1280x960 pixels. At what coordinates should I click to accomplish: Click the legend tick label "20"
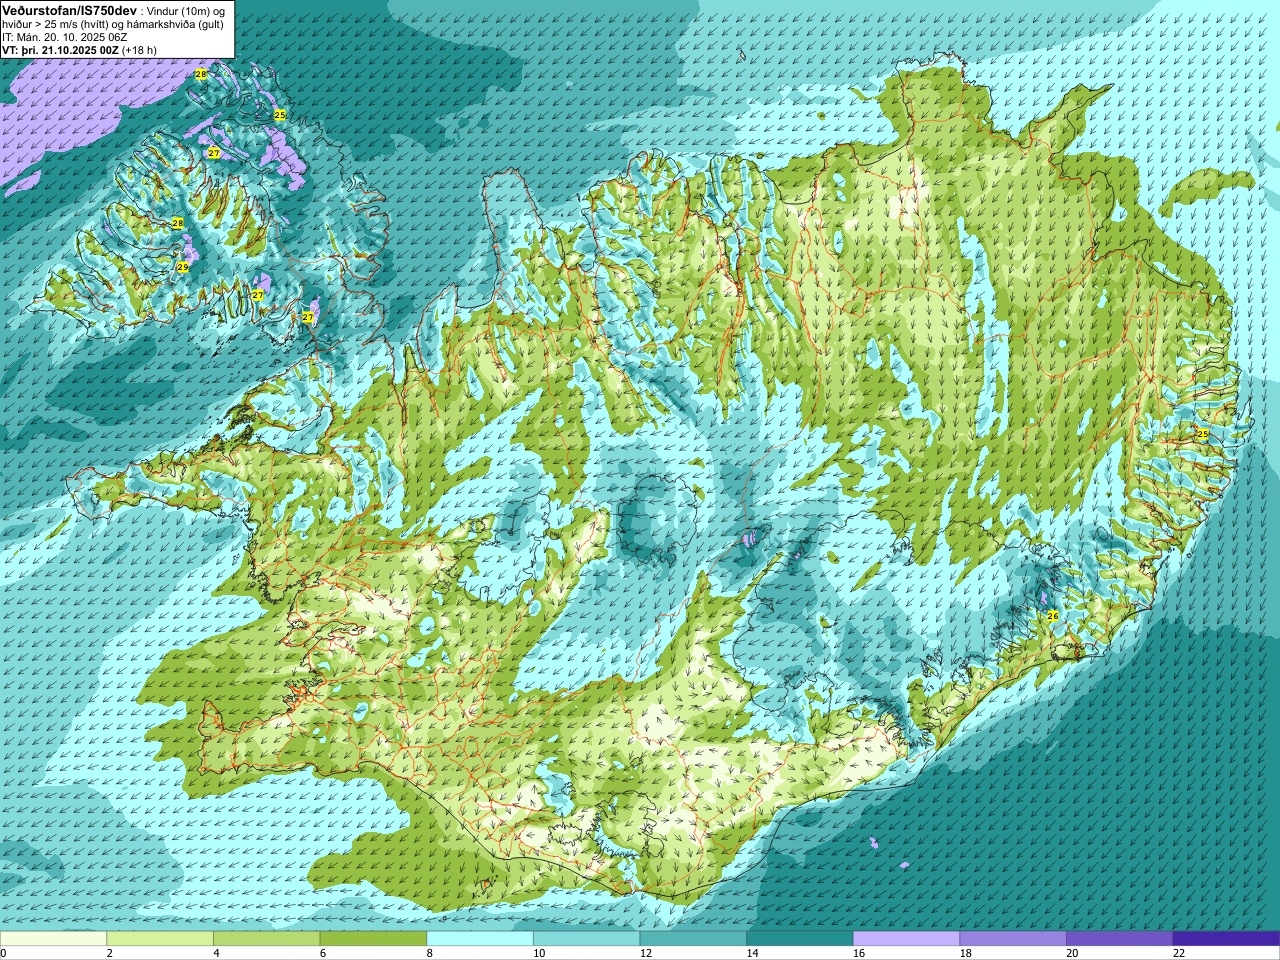[x=1072, y=953]
